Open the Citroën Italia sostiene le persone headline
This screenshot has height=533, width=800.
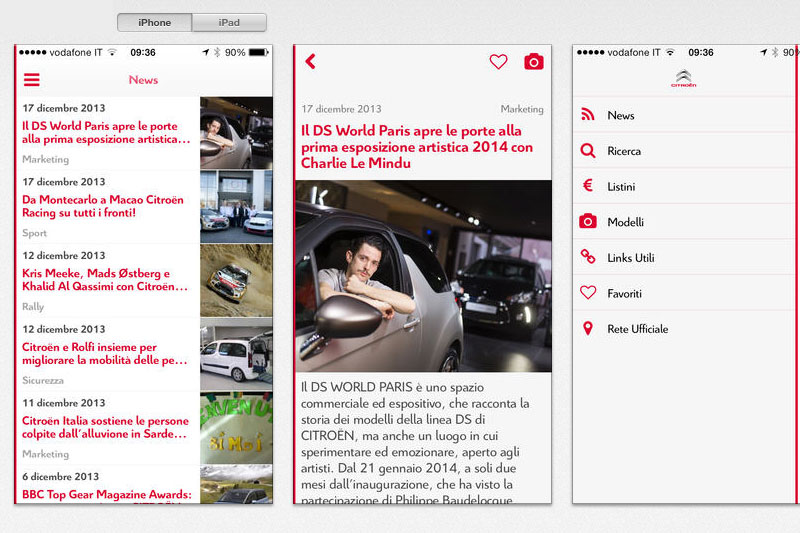click(105, 427)
